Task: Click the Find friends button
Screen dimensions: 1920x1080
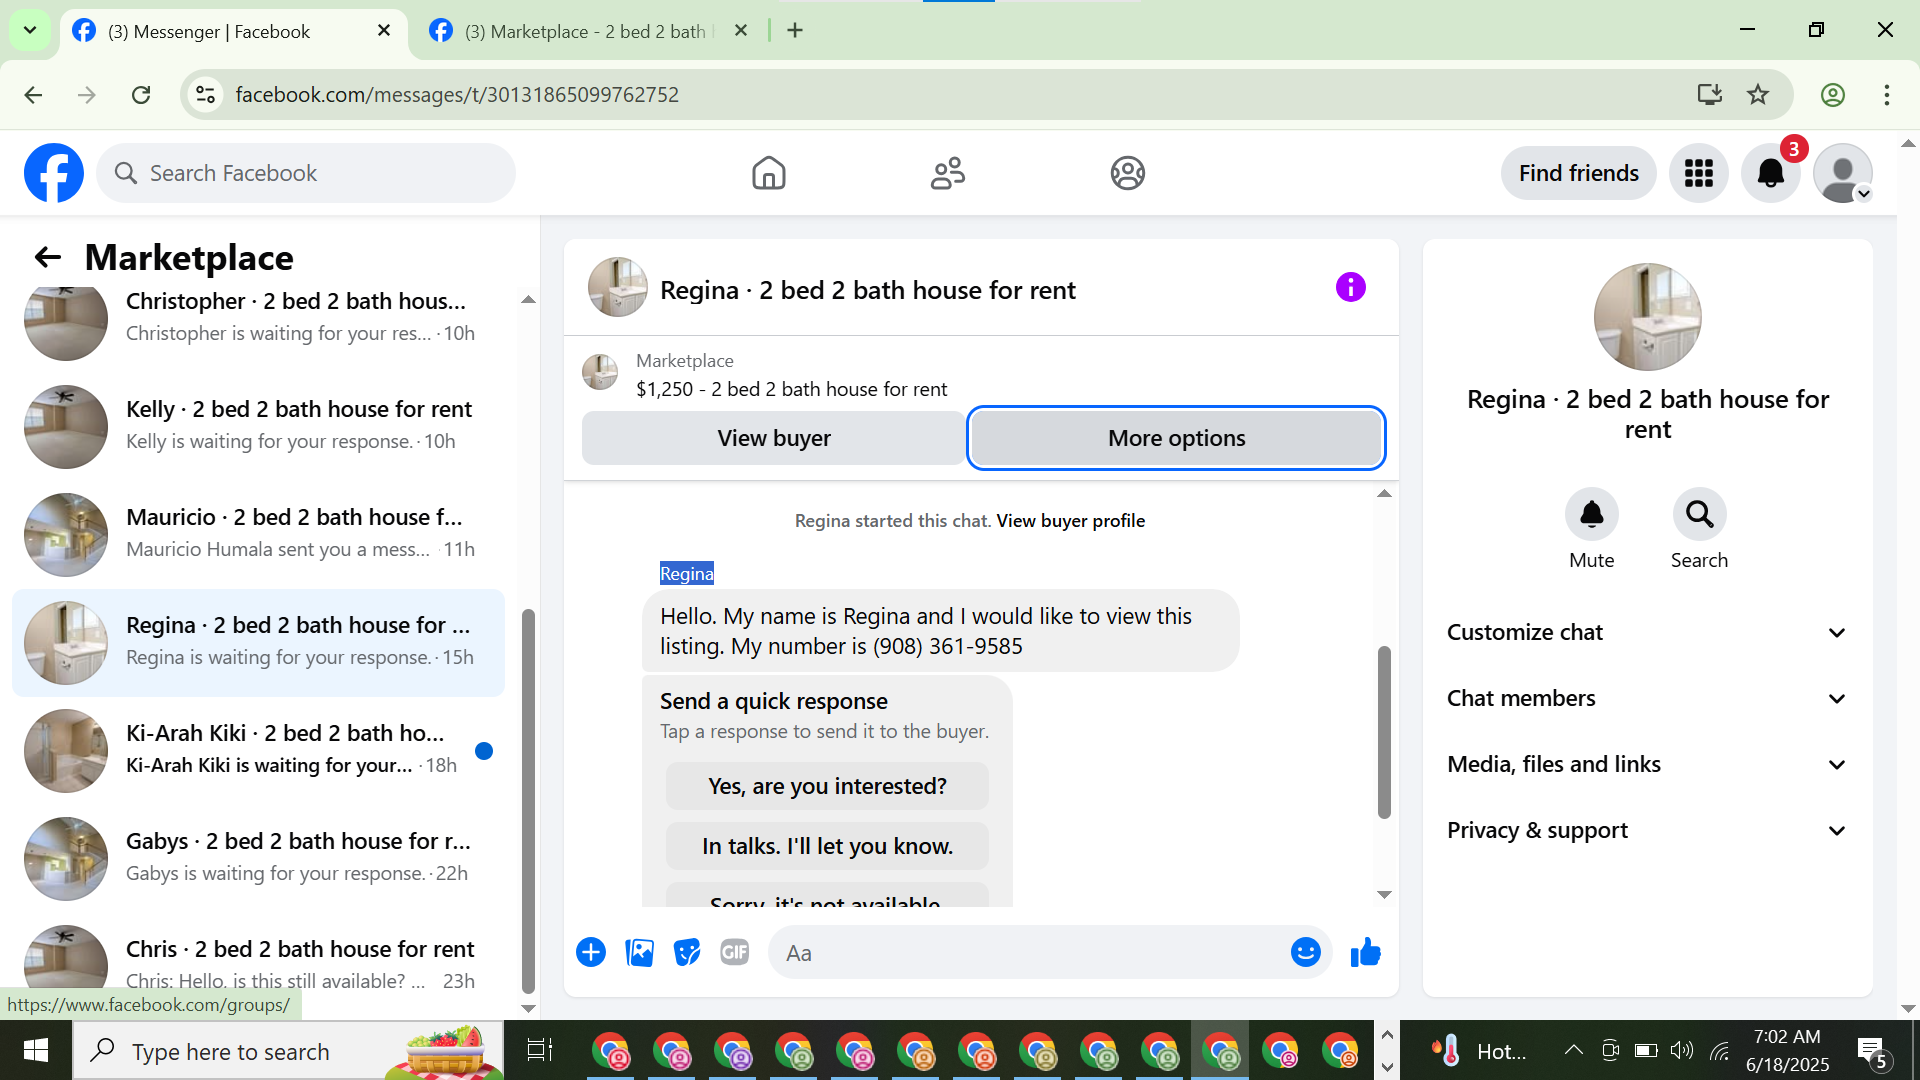Action: pyautogui.click(x=1578, y=173)
